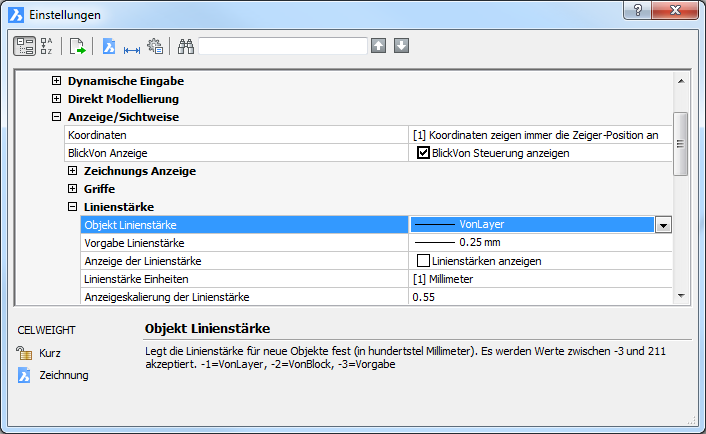The width and height of the screenshot is (706, 434).
Task: Jump to next search result arrow
Action: (x=401, y=46)
